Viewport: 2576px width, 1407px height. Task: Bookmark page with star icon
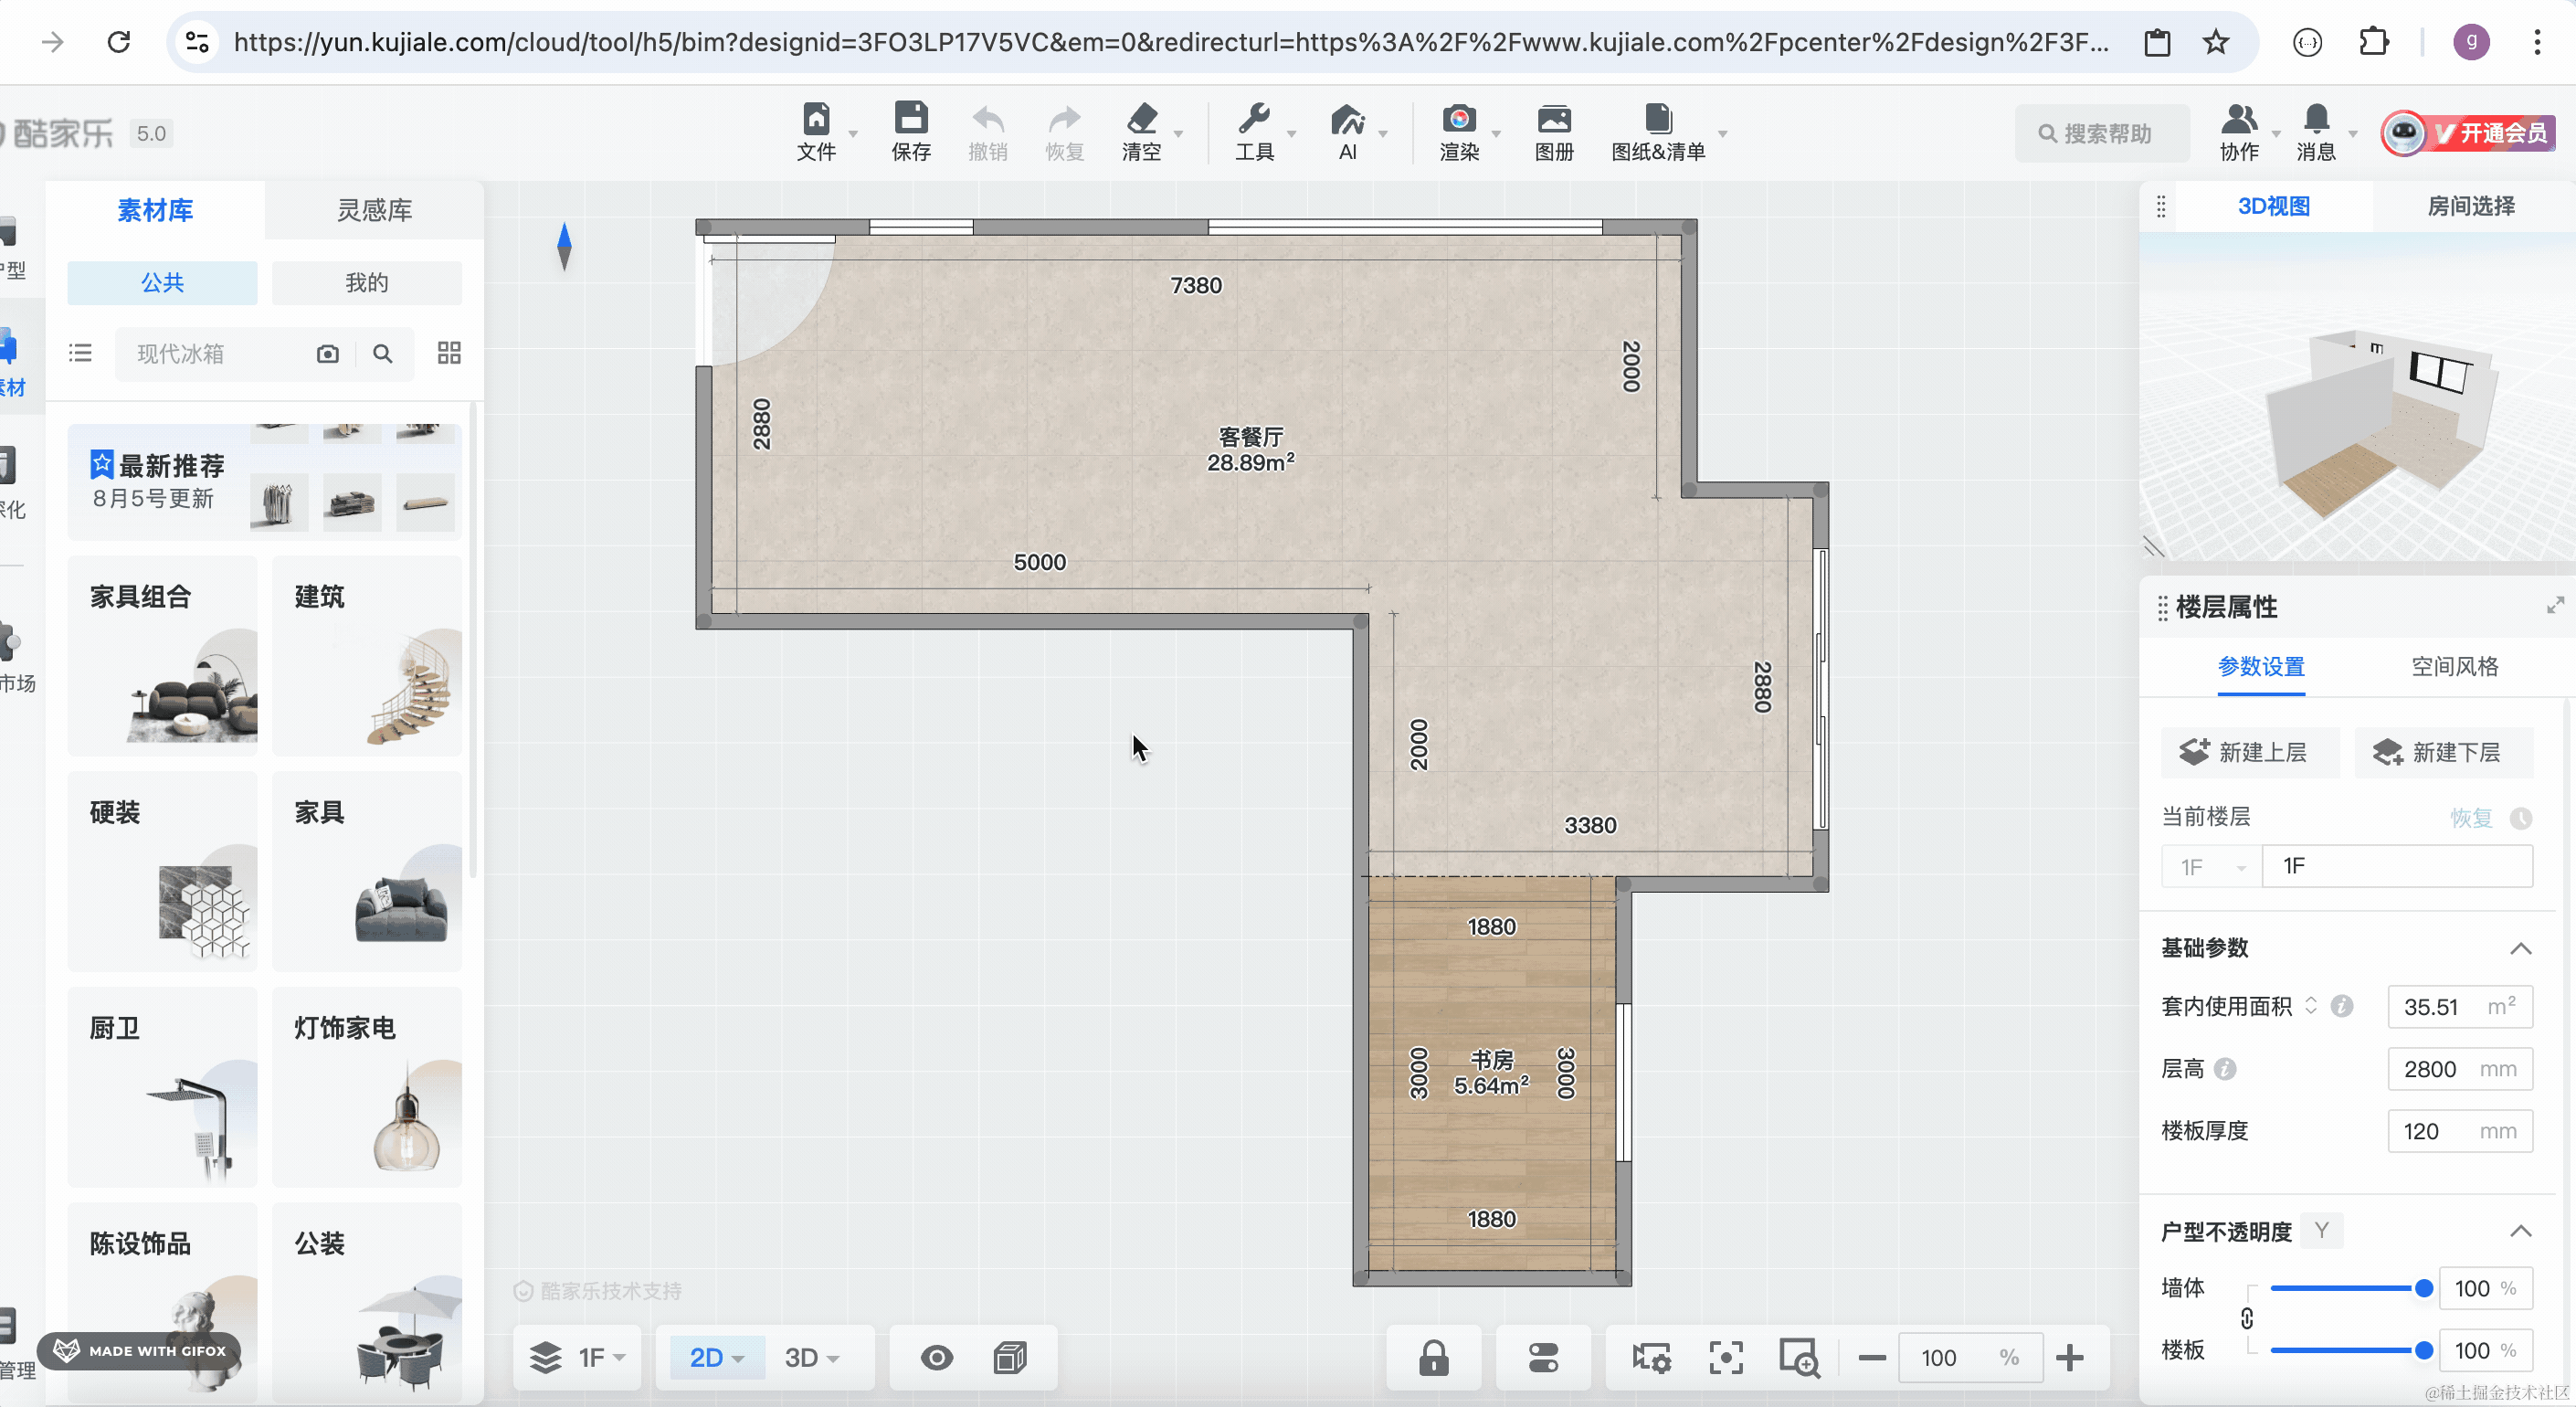tap(2215, 42)
